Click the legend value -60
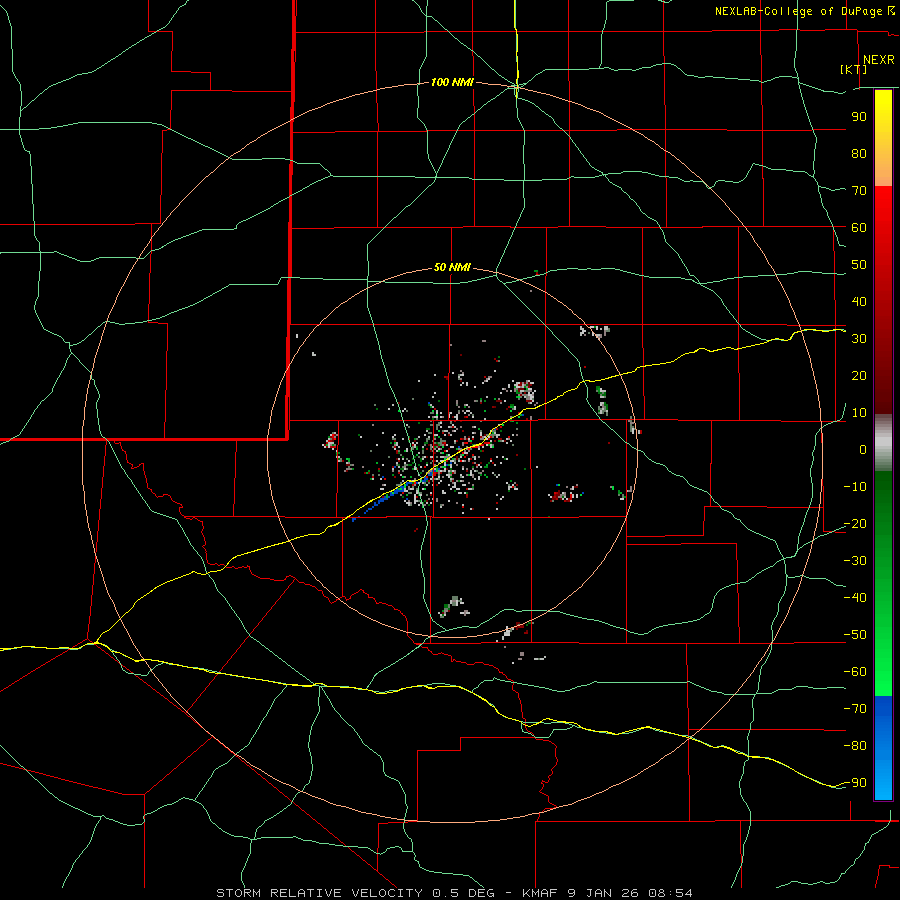This screenshot has height=900, width=900. click(855, 672)
